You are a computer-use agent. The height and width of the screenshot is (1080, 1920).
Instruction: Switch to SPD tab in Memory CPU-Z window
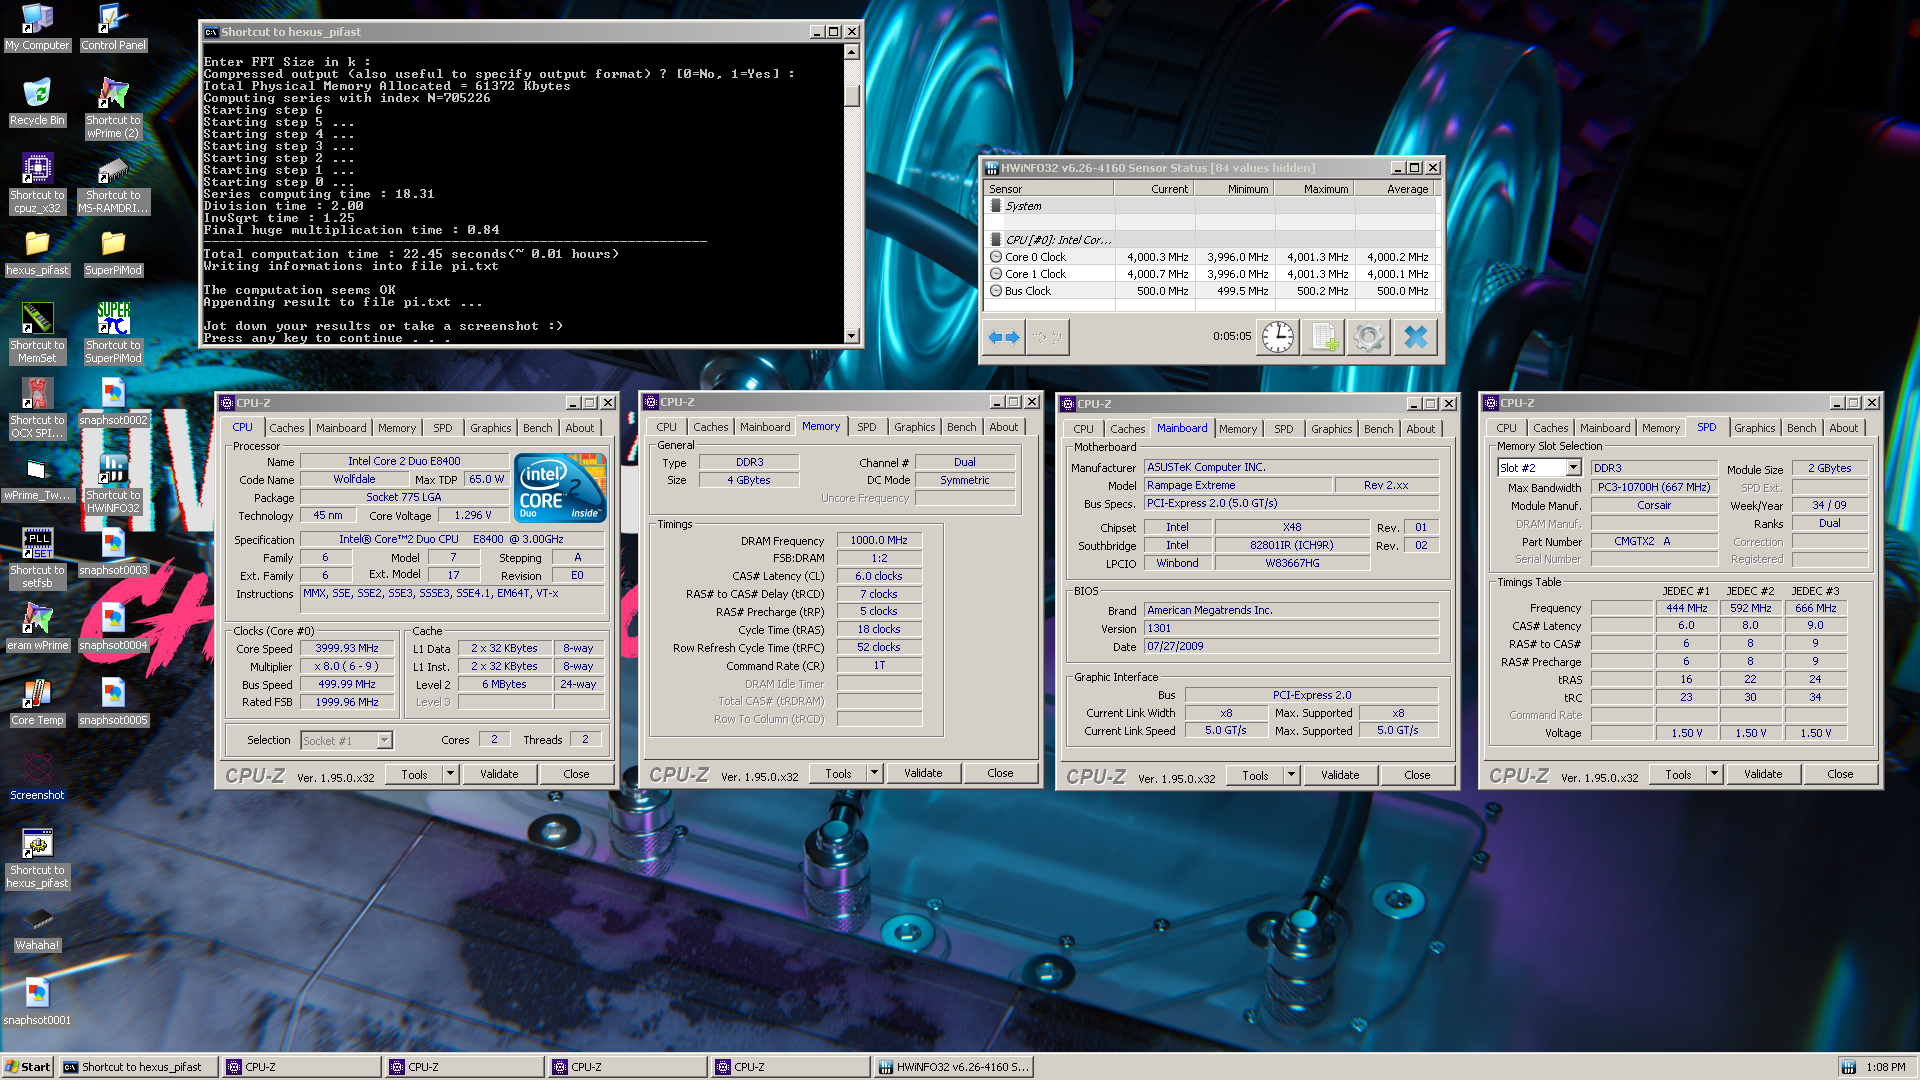866,427
